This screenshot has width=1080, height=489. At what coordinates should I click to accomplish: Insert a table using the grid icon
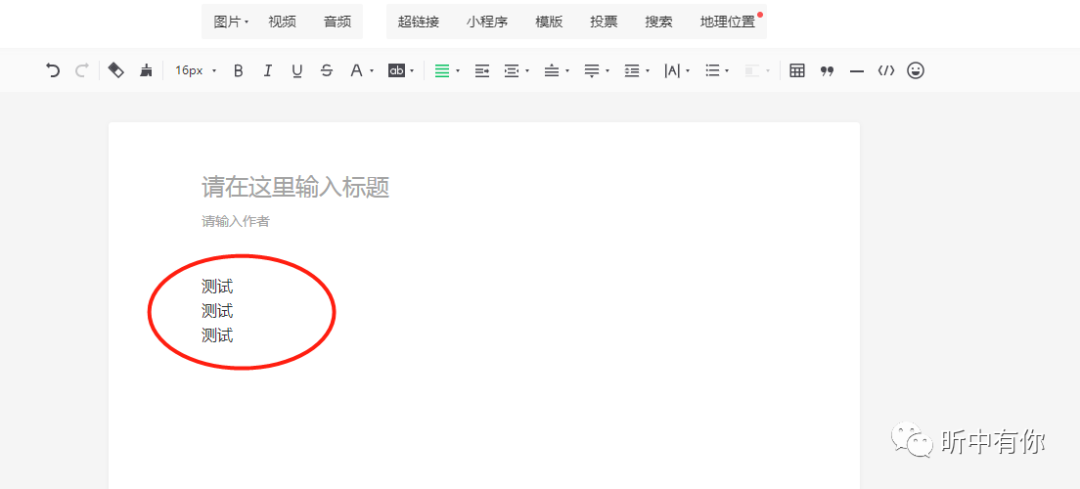(x=797, y=71)
